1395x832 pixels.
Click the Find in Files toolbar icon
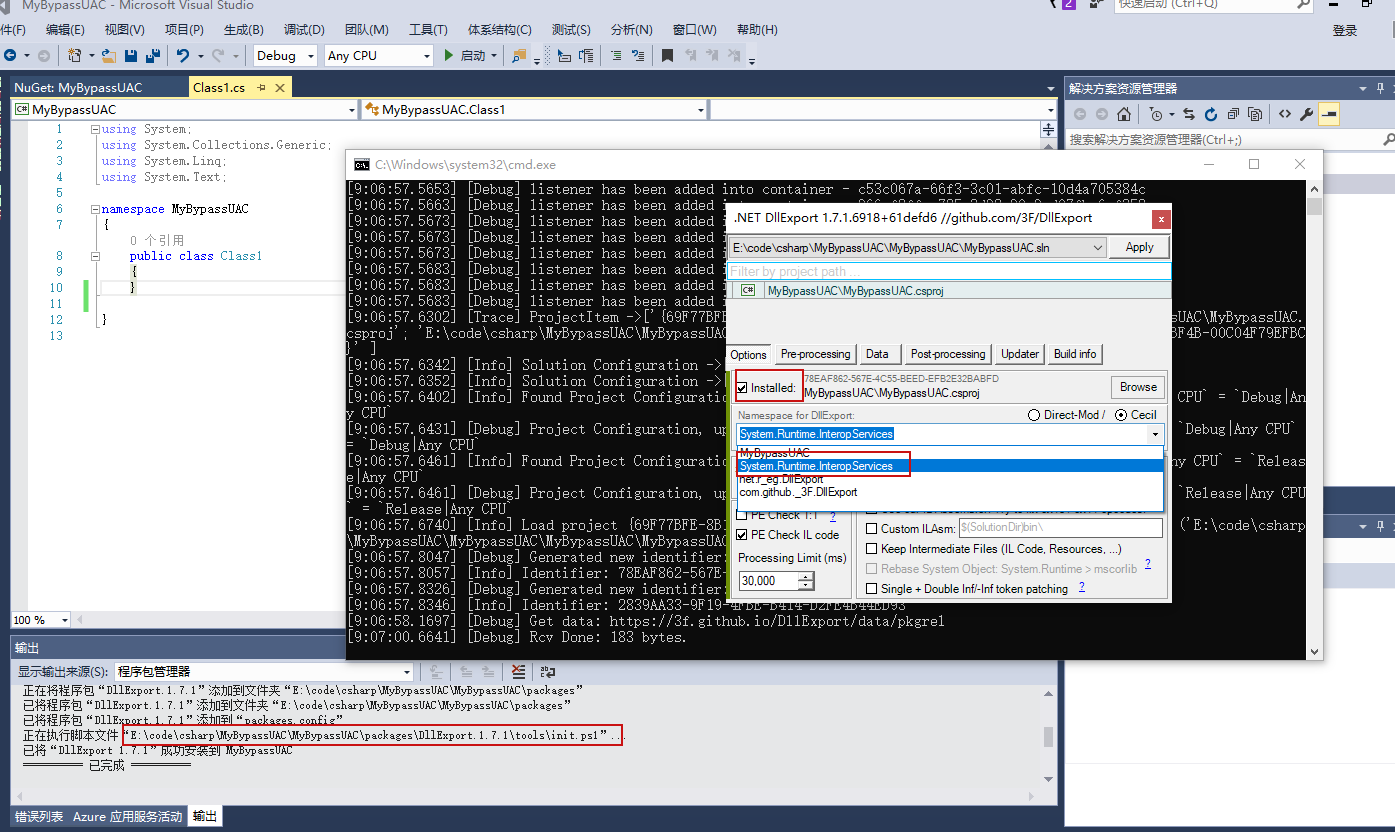(x=519, y=56)
